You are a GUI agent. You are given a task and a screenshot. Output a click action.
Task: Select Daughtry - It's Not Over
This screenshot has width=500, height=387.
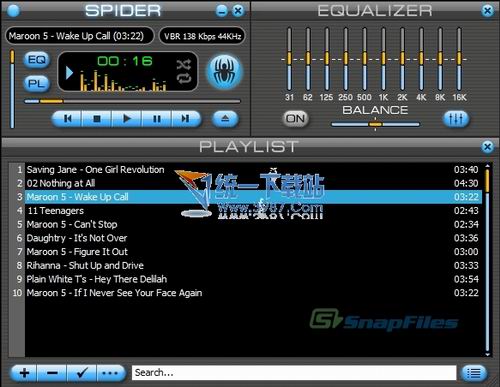[x=253, y=238]
